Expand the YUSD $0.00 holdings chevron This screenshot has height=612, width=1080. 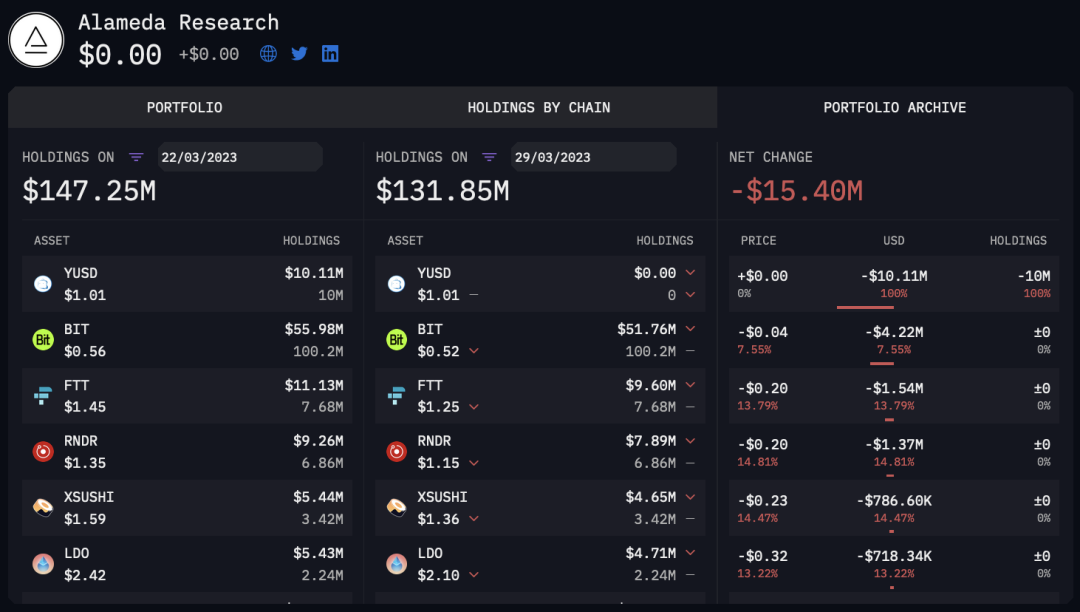691,272
